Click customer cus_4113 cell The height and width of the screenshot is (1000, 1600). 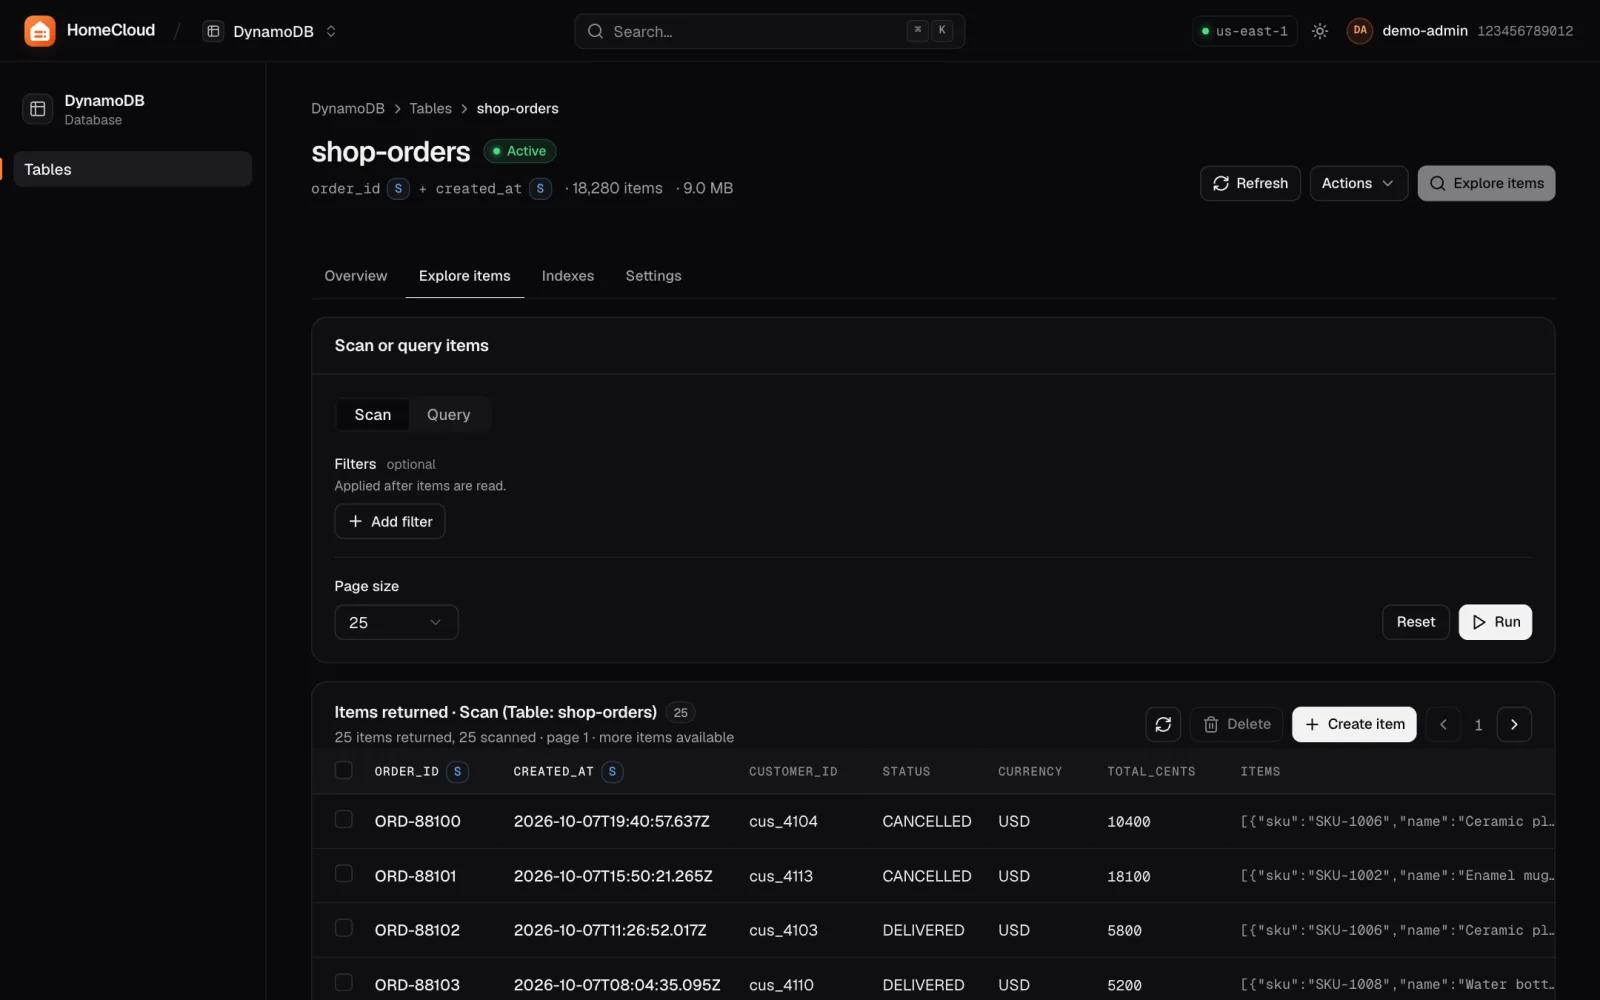point(781,876)
